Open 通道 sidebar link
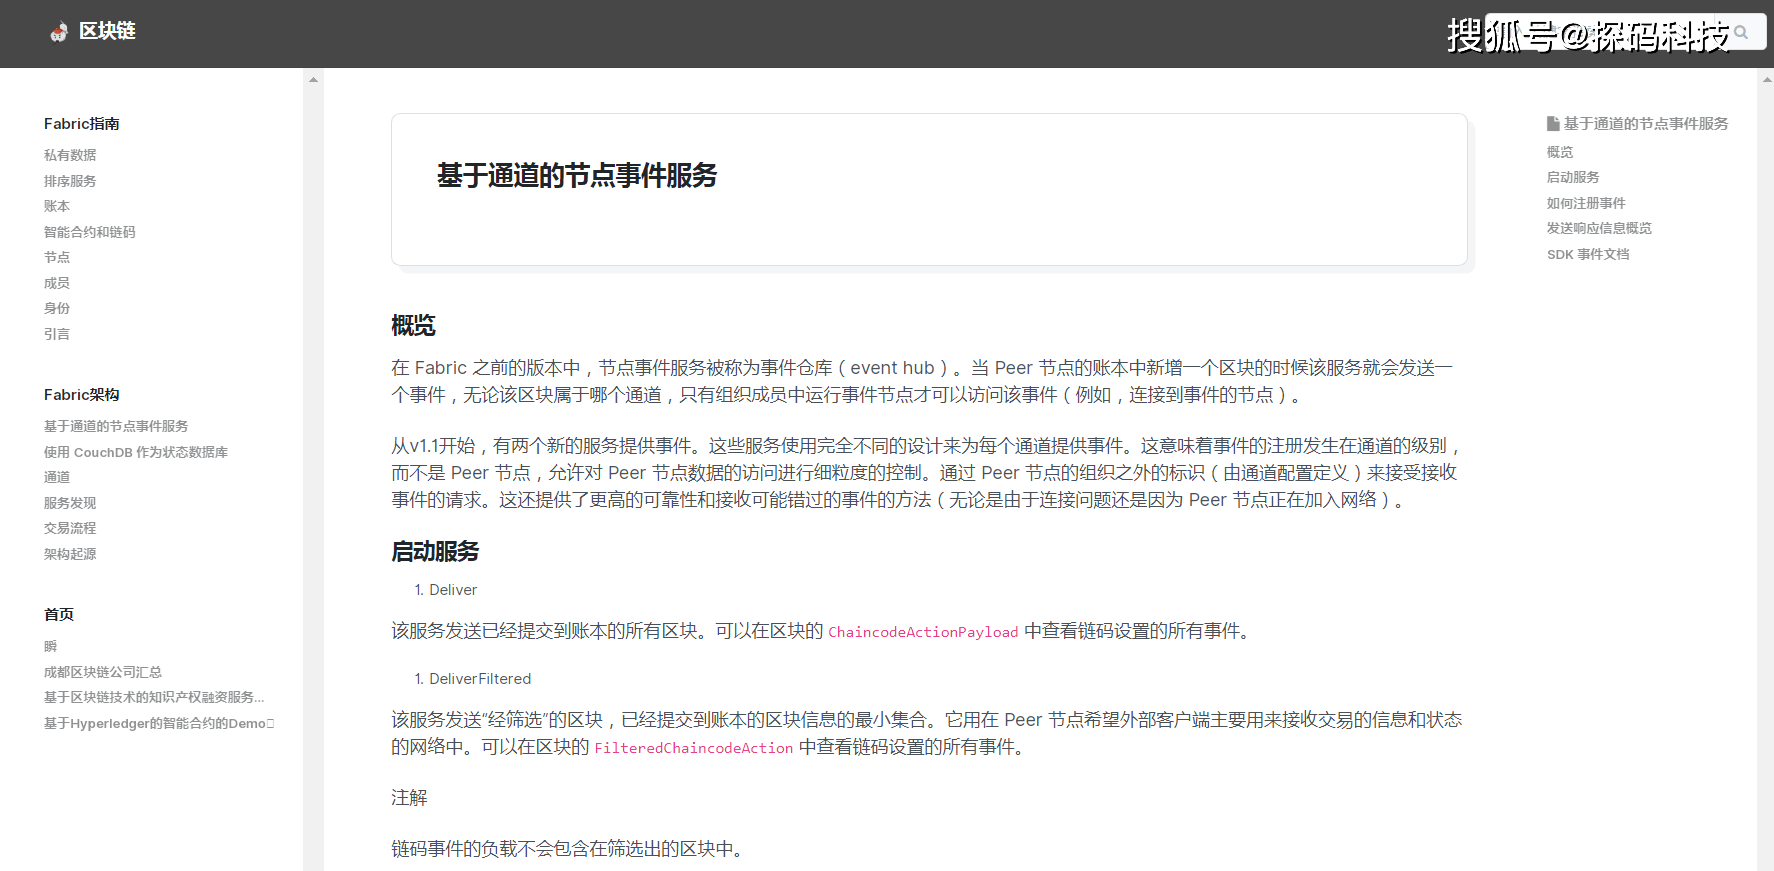1774x871 pixels. click(x=57, y=477)
